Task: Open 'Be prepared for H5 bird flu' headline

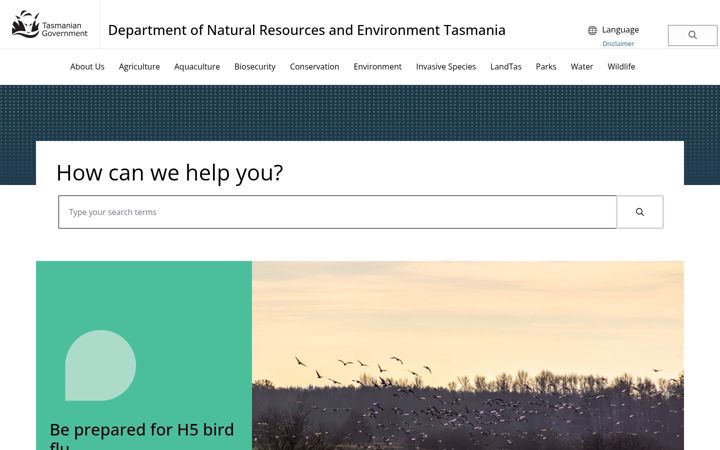Action: (x=142, y=435)
